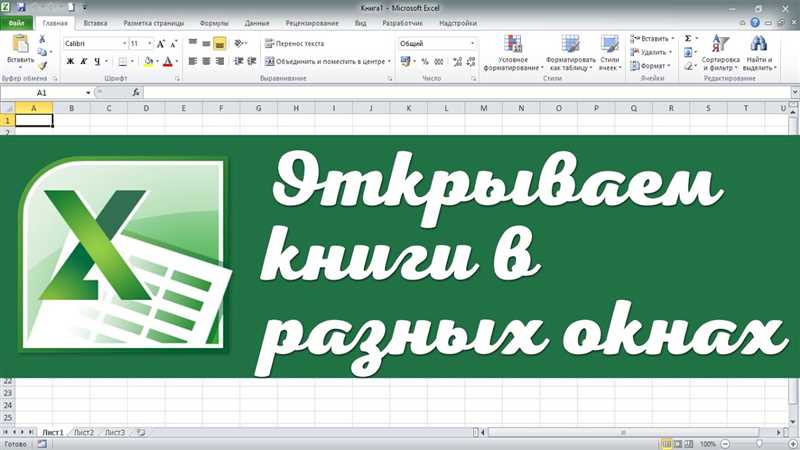800x450 pixels.
Task: Open the Number group dialog launcher
Action: [x=473, y=79]
